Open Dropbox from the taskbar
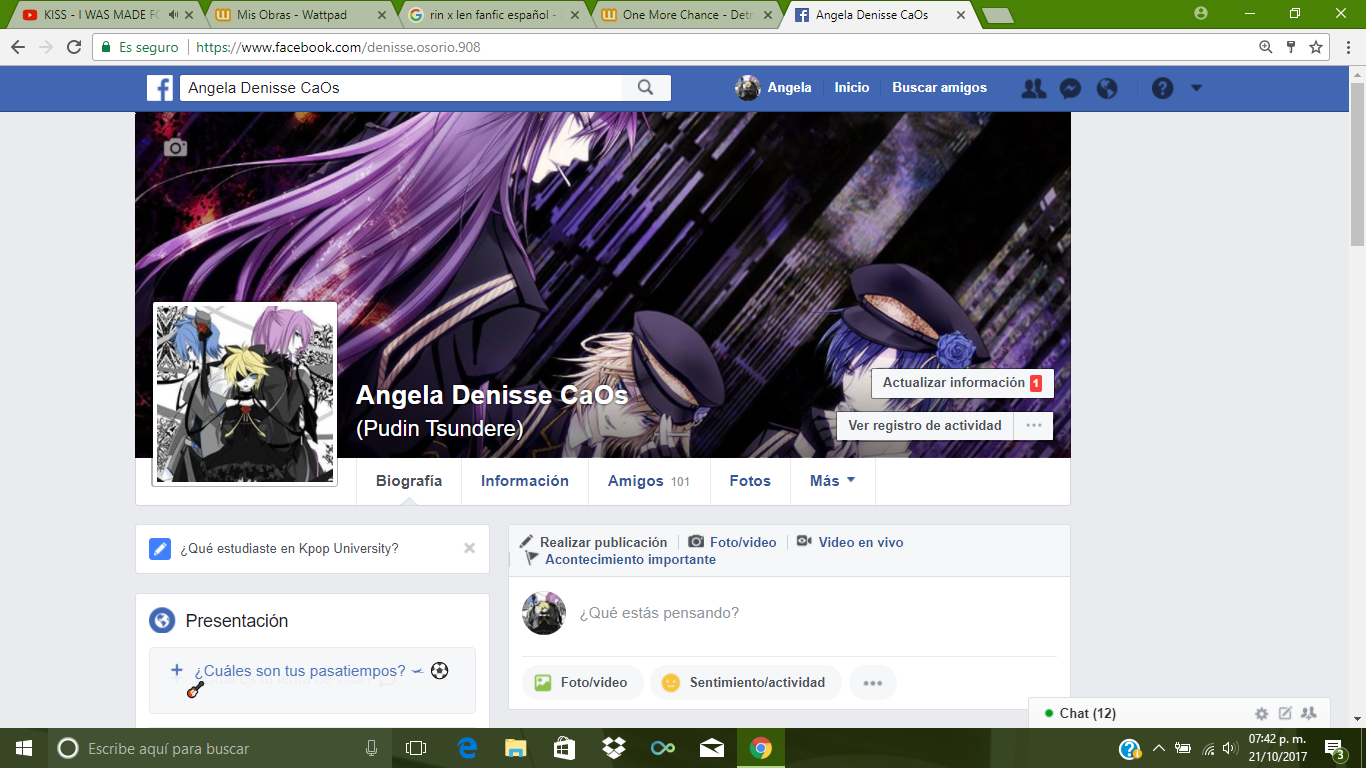1366x768 pixels. (613, 748)
